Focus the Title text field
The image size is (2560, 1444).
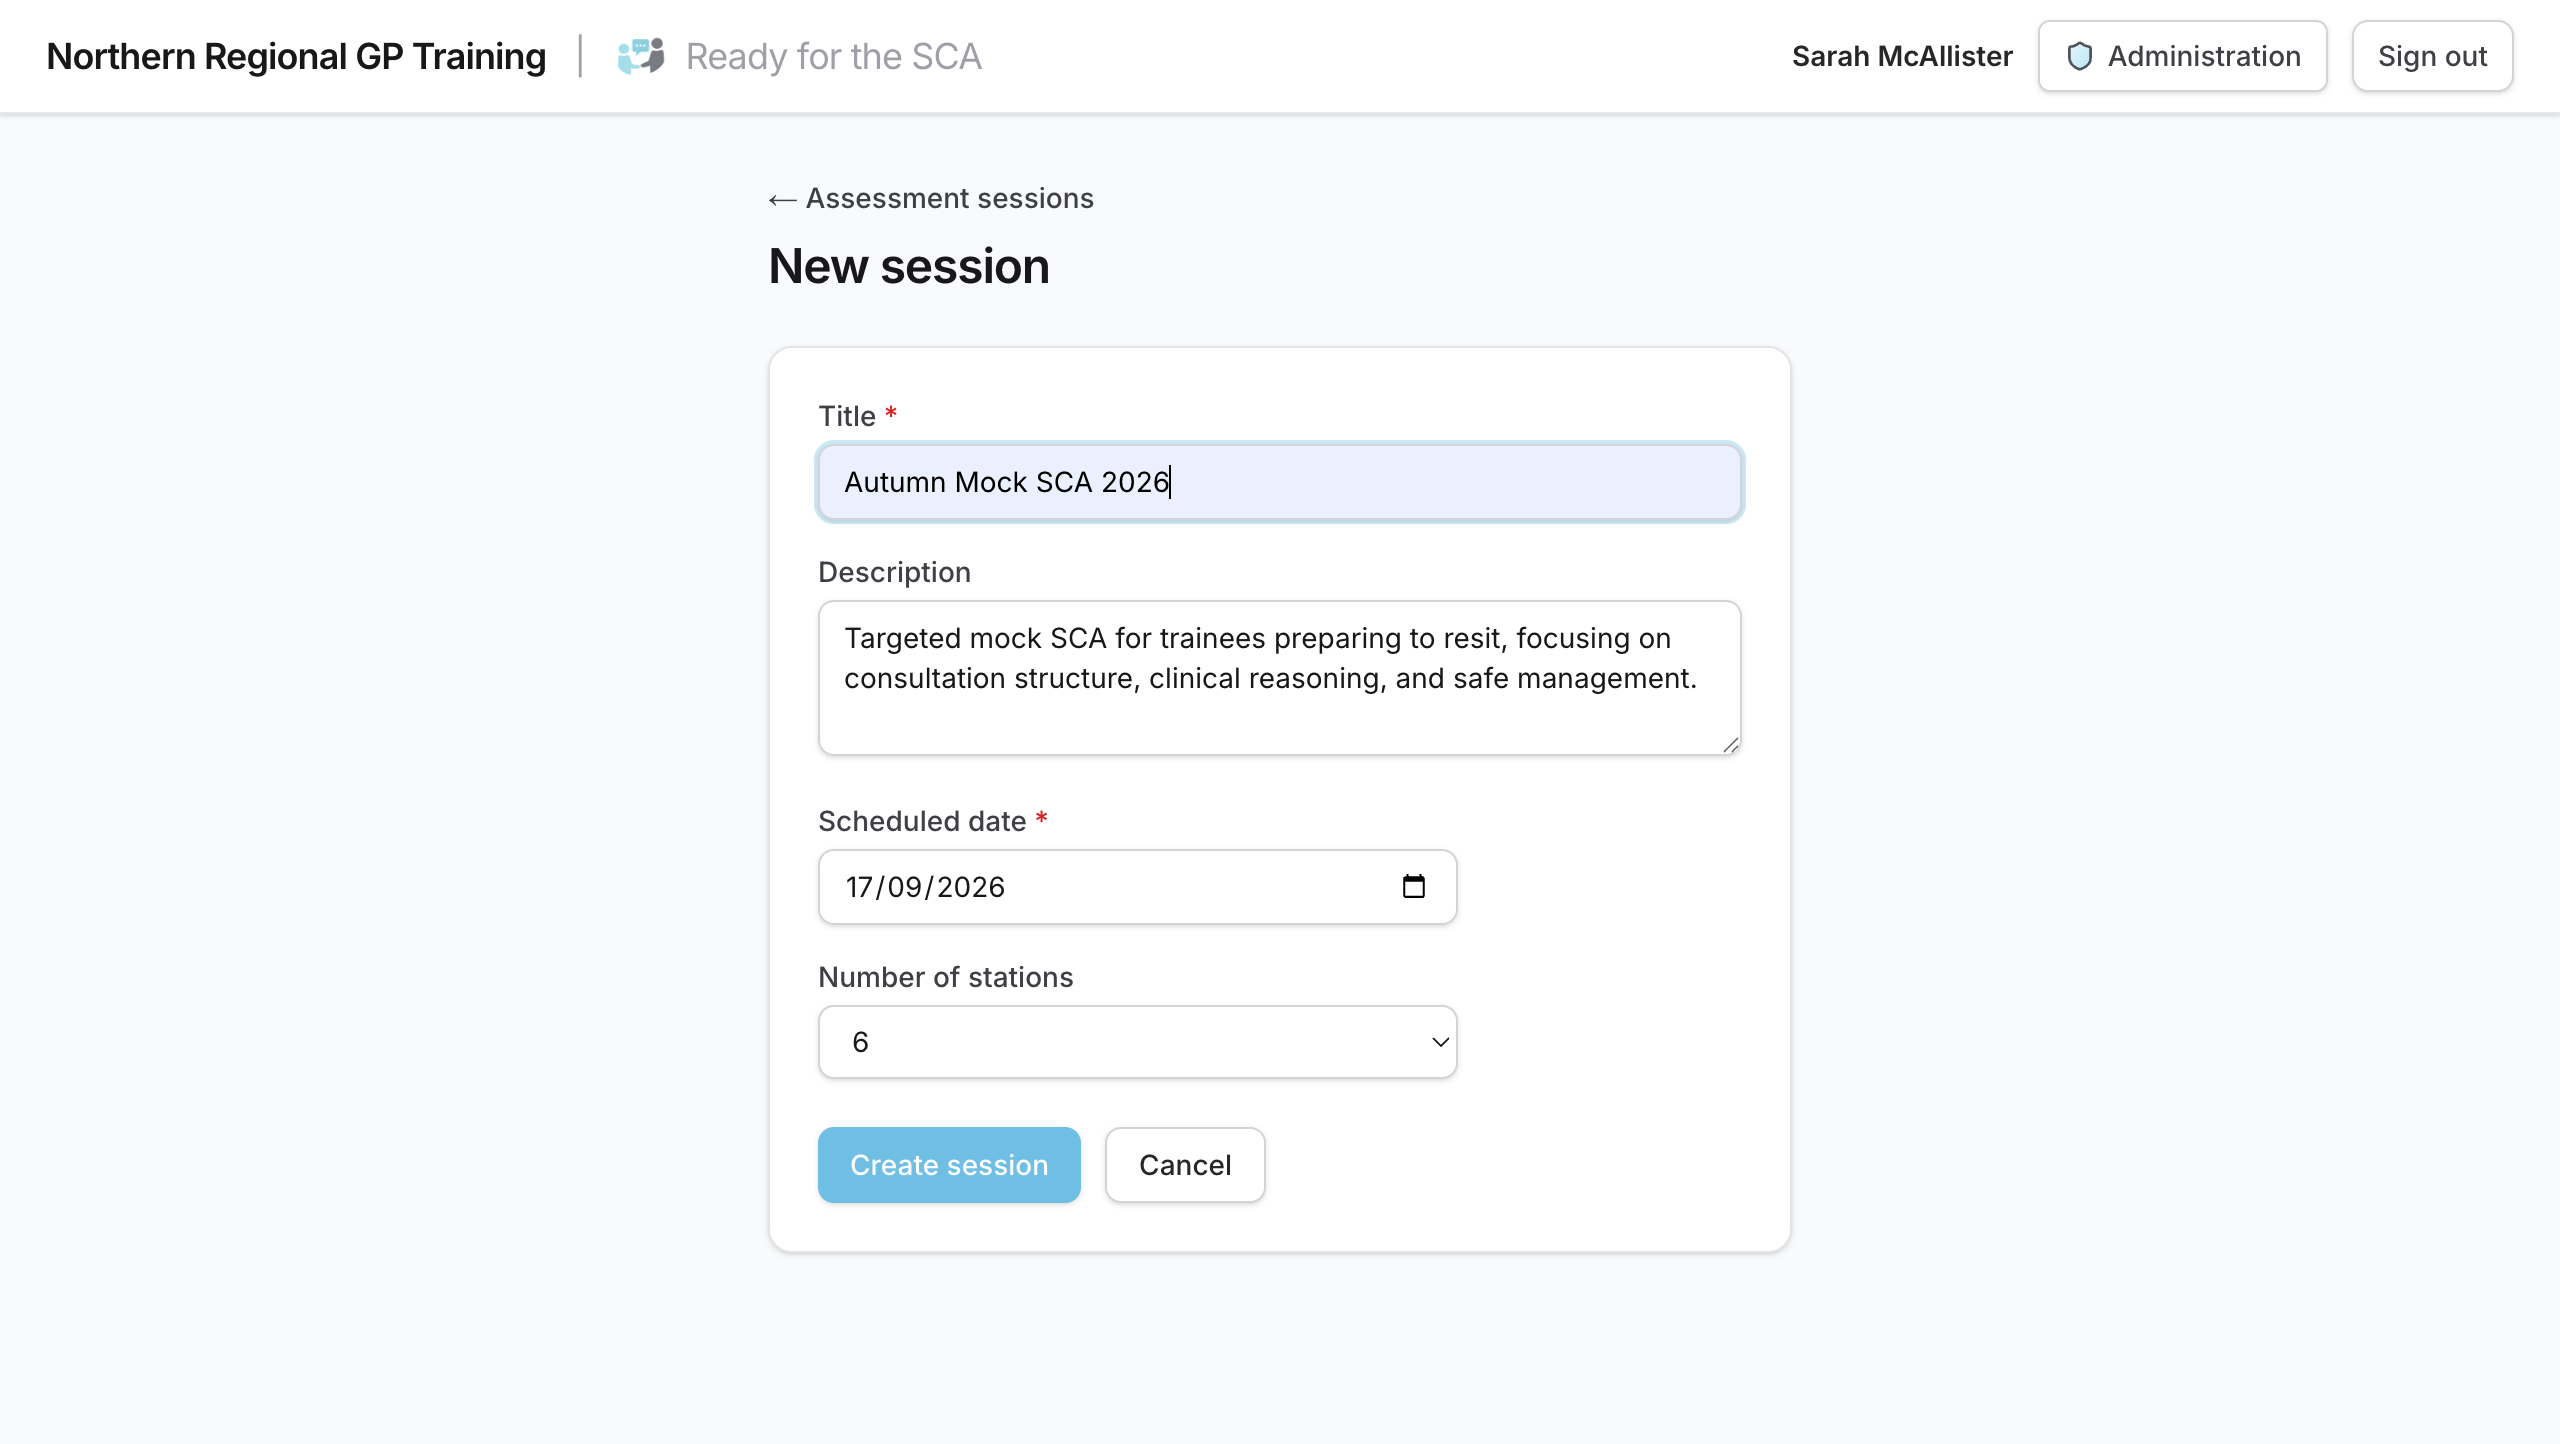click(x=1279, y=482)
